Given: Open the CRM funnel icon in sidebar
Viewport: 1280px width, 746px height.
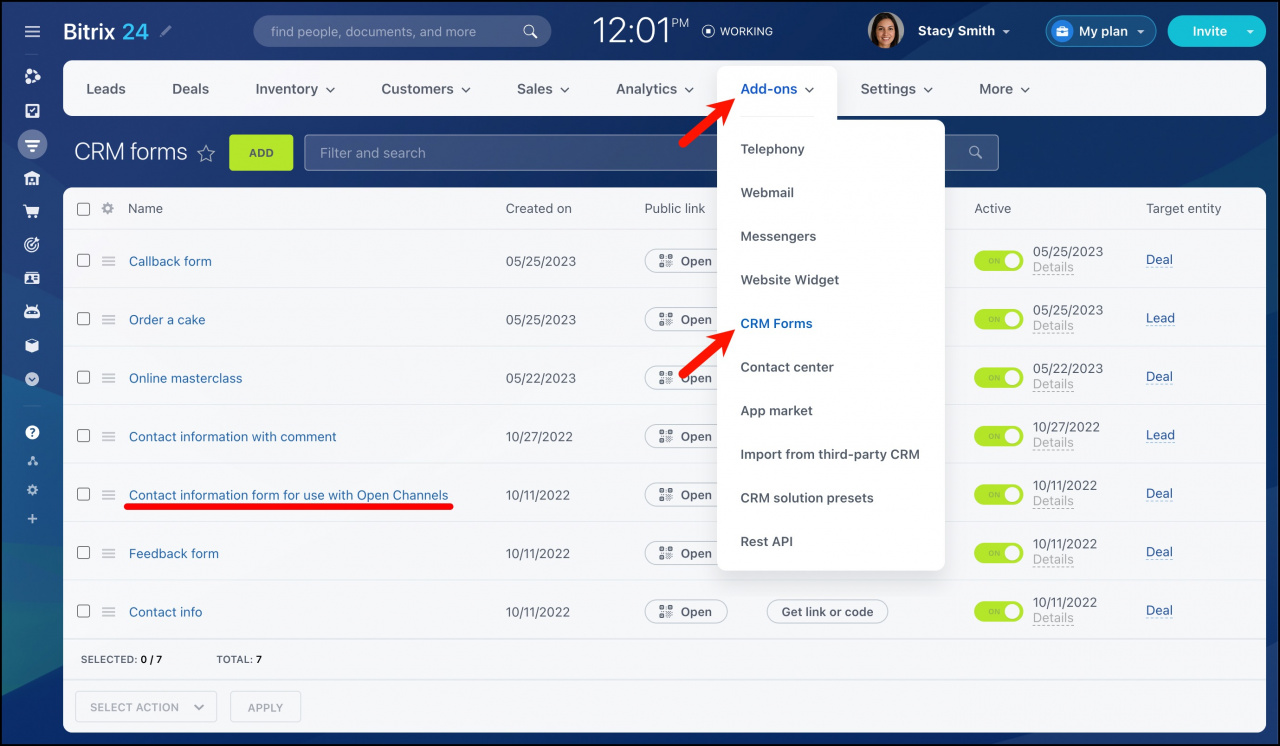Looking at the screenshot, I should pos(32,145).
